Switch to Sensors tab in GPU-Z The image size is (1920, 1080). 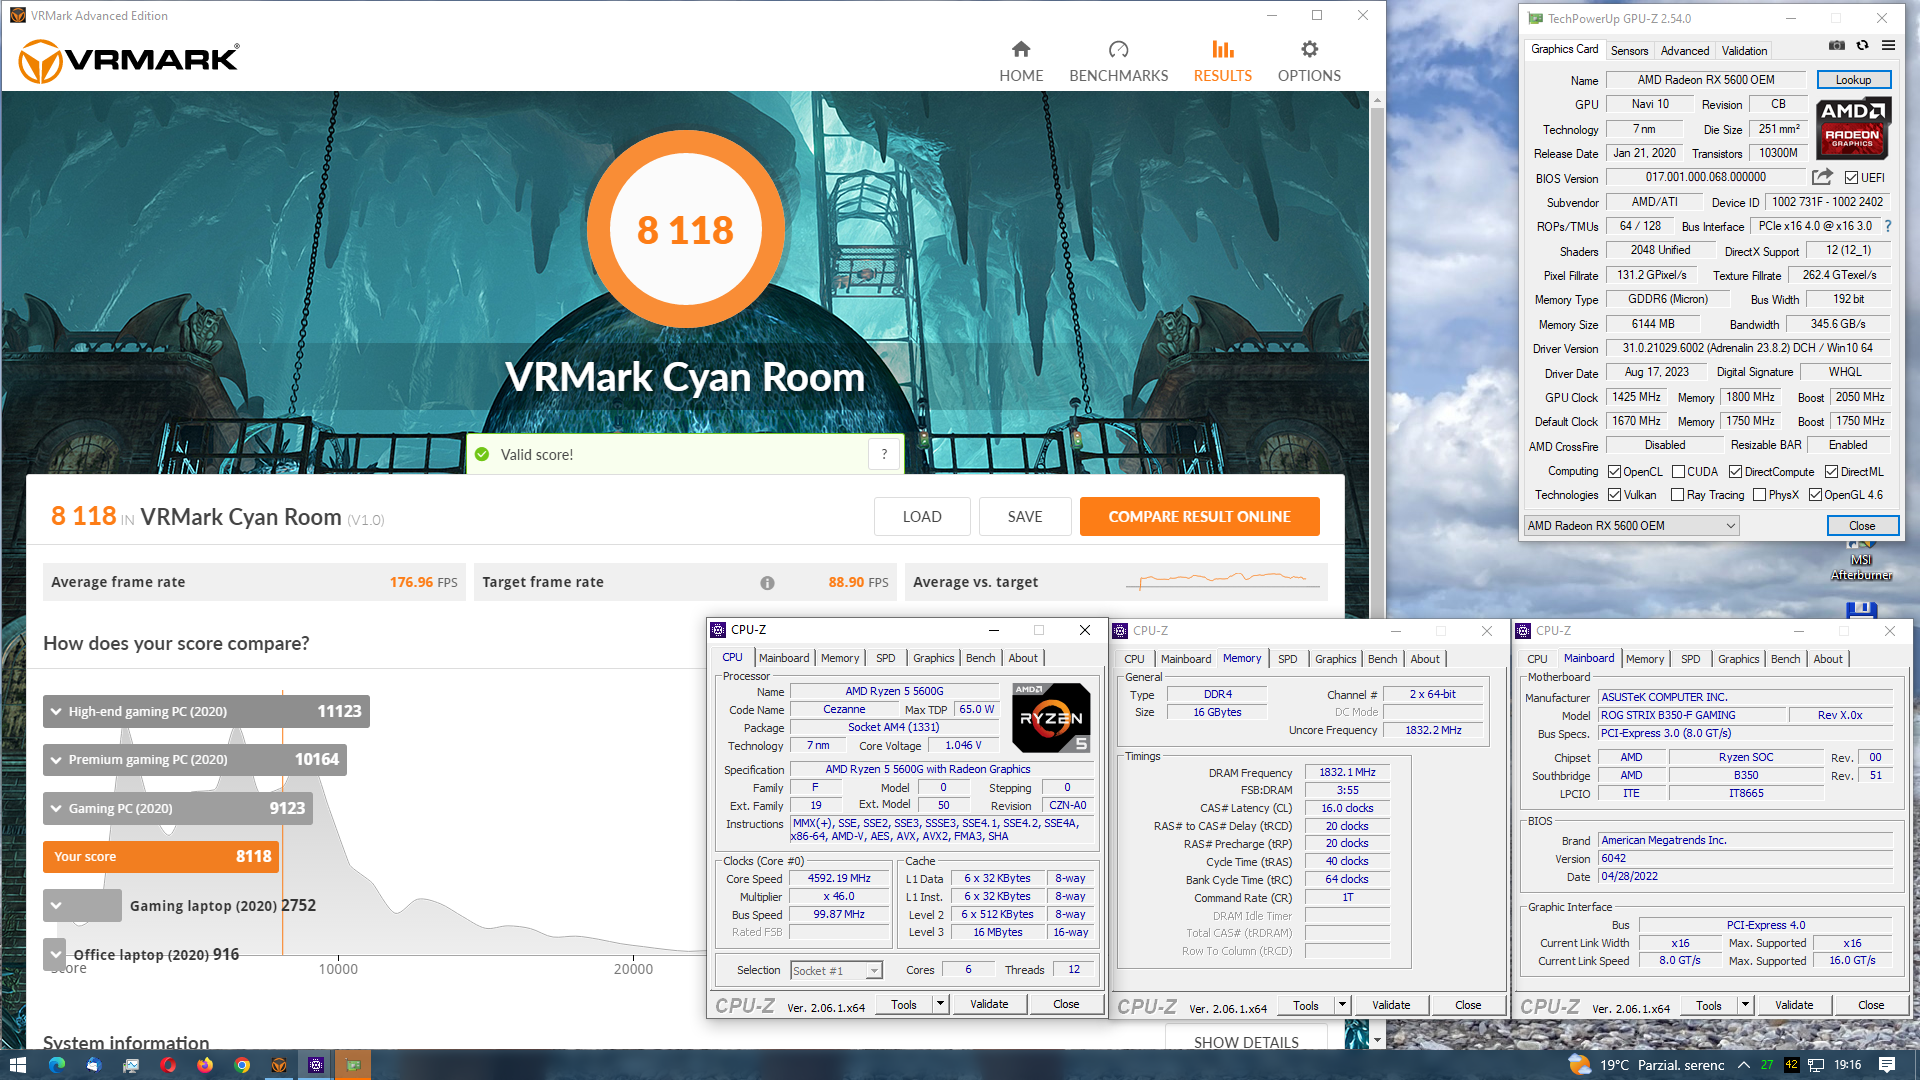1629,51
